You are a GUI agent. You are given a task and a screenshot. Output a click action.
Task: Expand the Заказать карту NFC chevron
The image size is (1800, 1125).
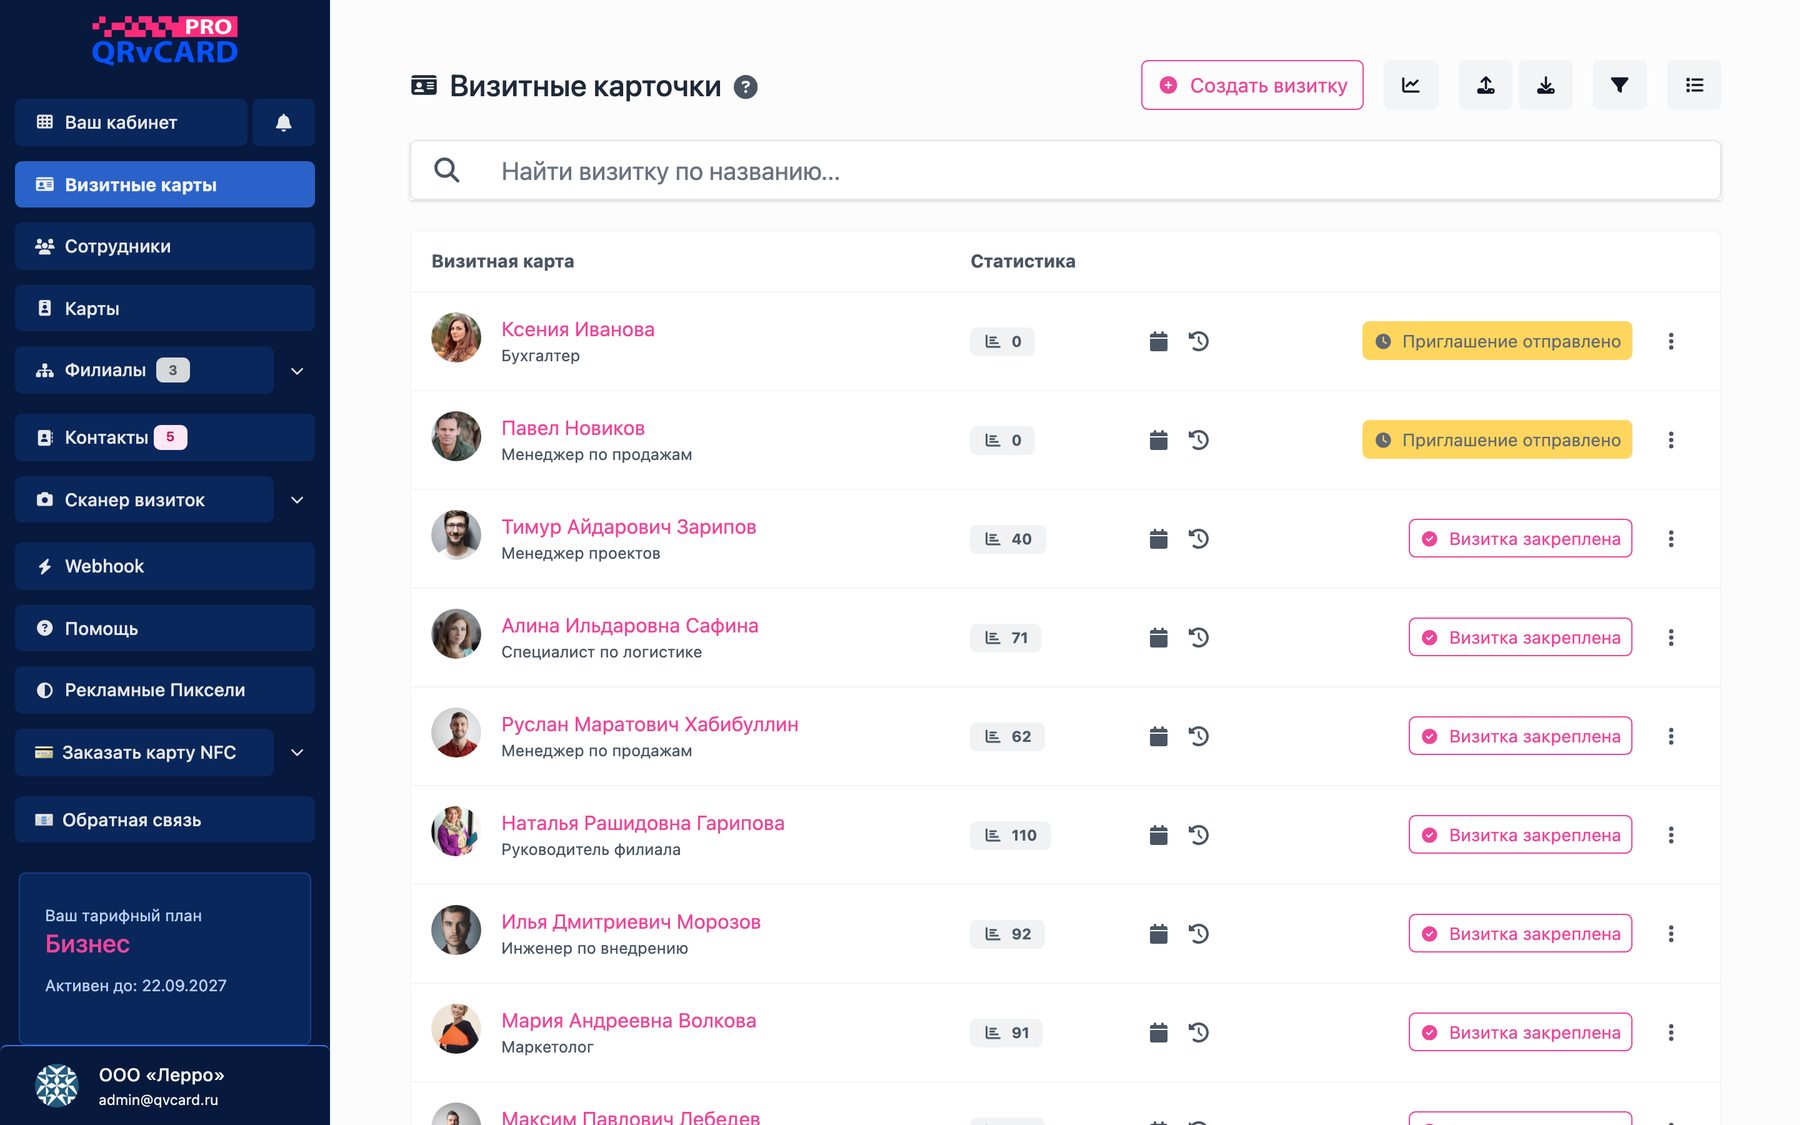[297, 752]
